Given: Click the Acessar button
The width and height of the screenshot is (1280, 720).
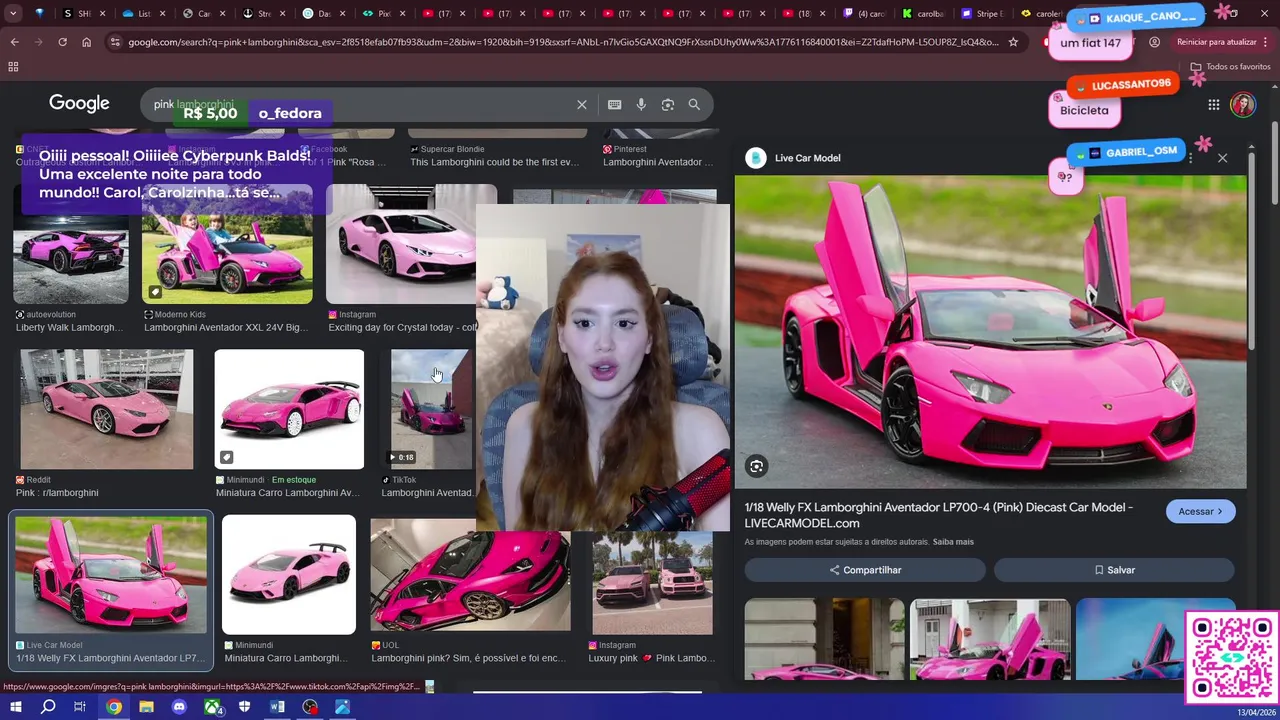Looking at the screenshot, I should (1200, 511).
